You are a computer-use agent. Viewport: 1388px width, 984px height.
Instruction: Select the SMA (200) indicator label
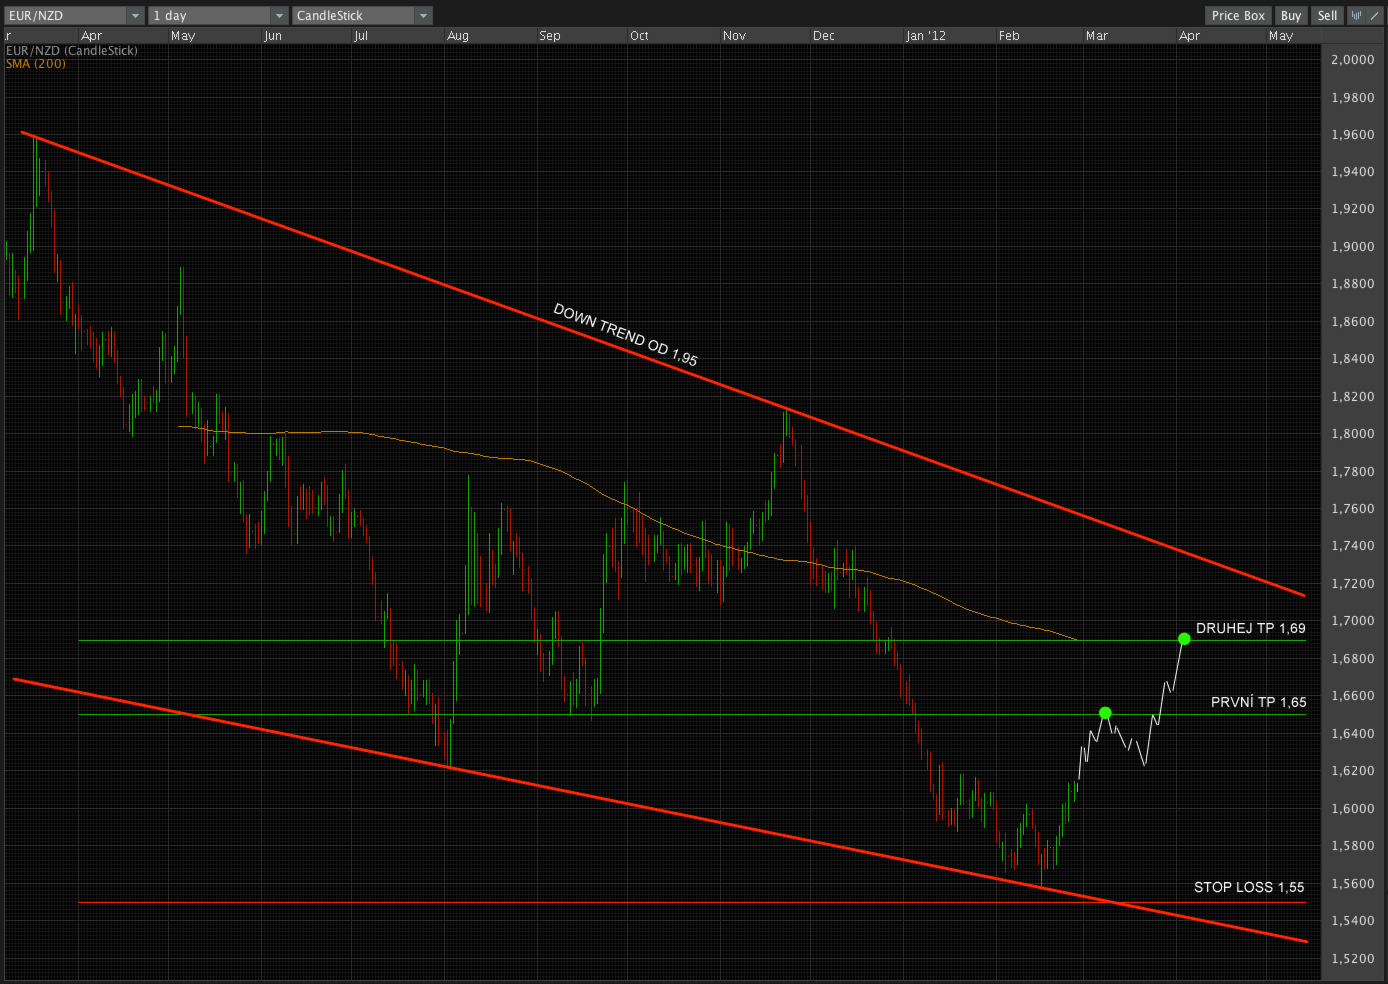[x=36, y=63]
